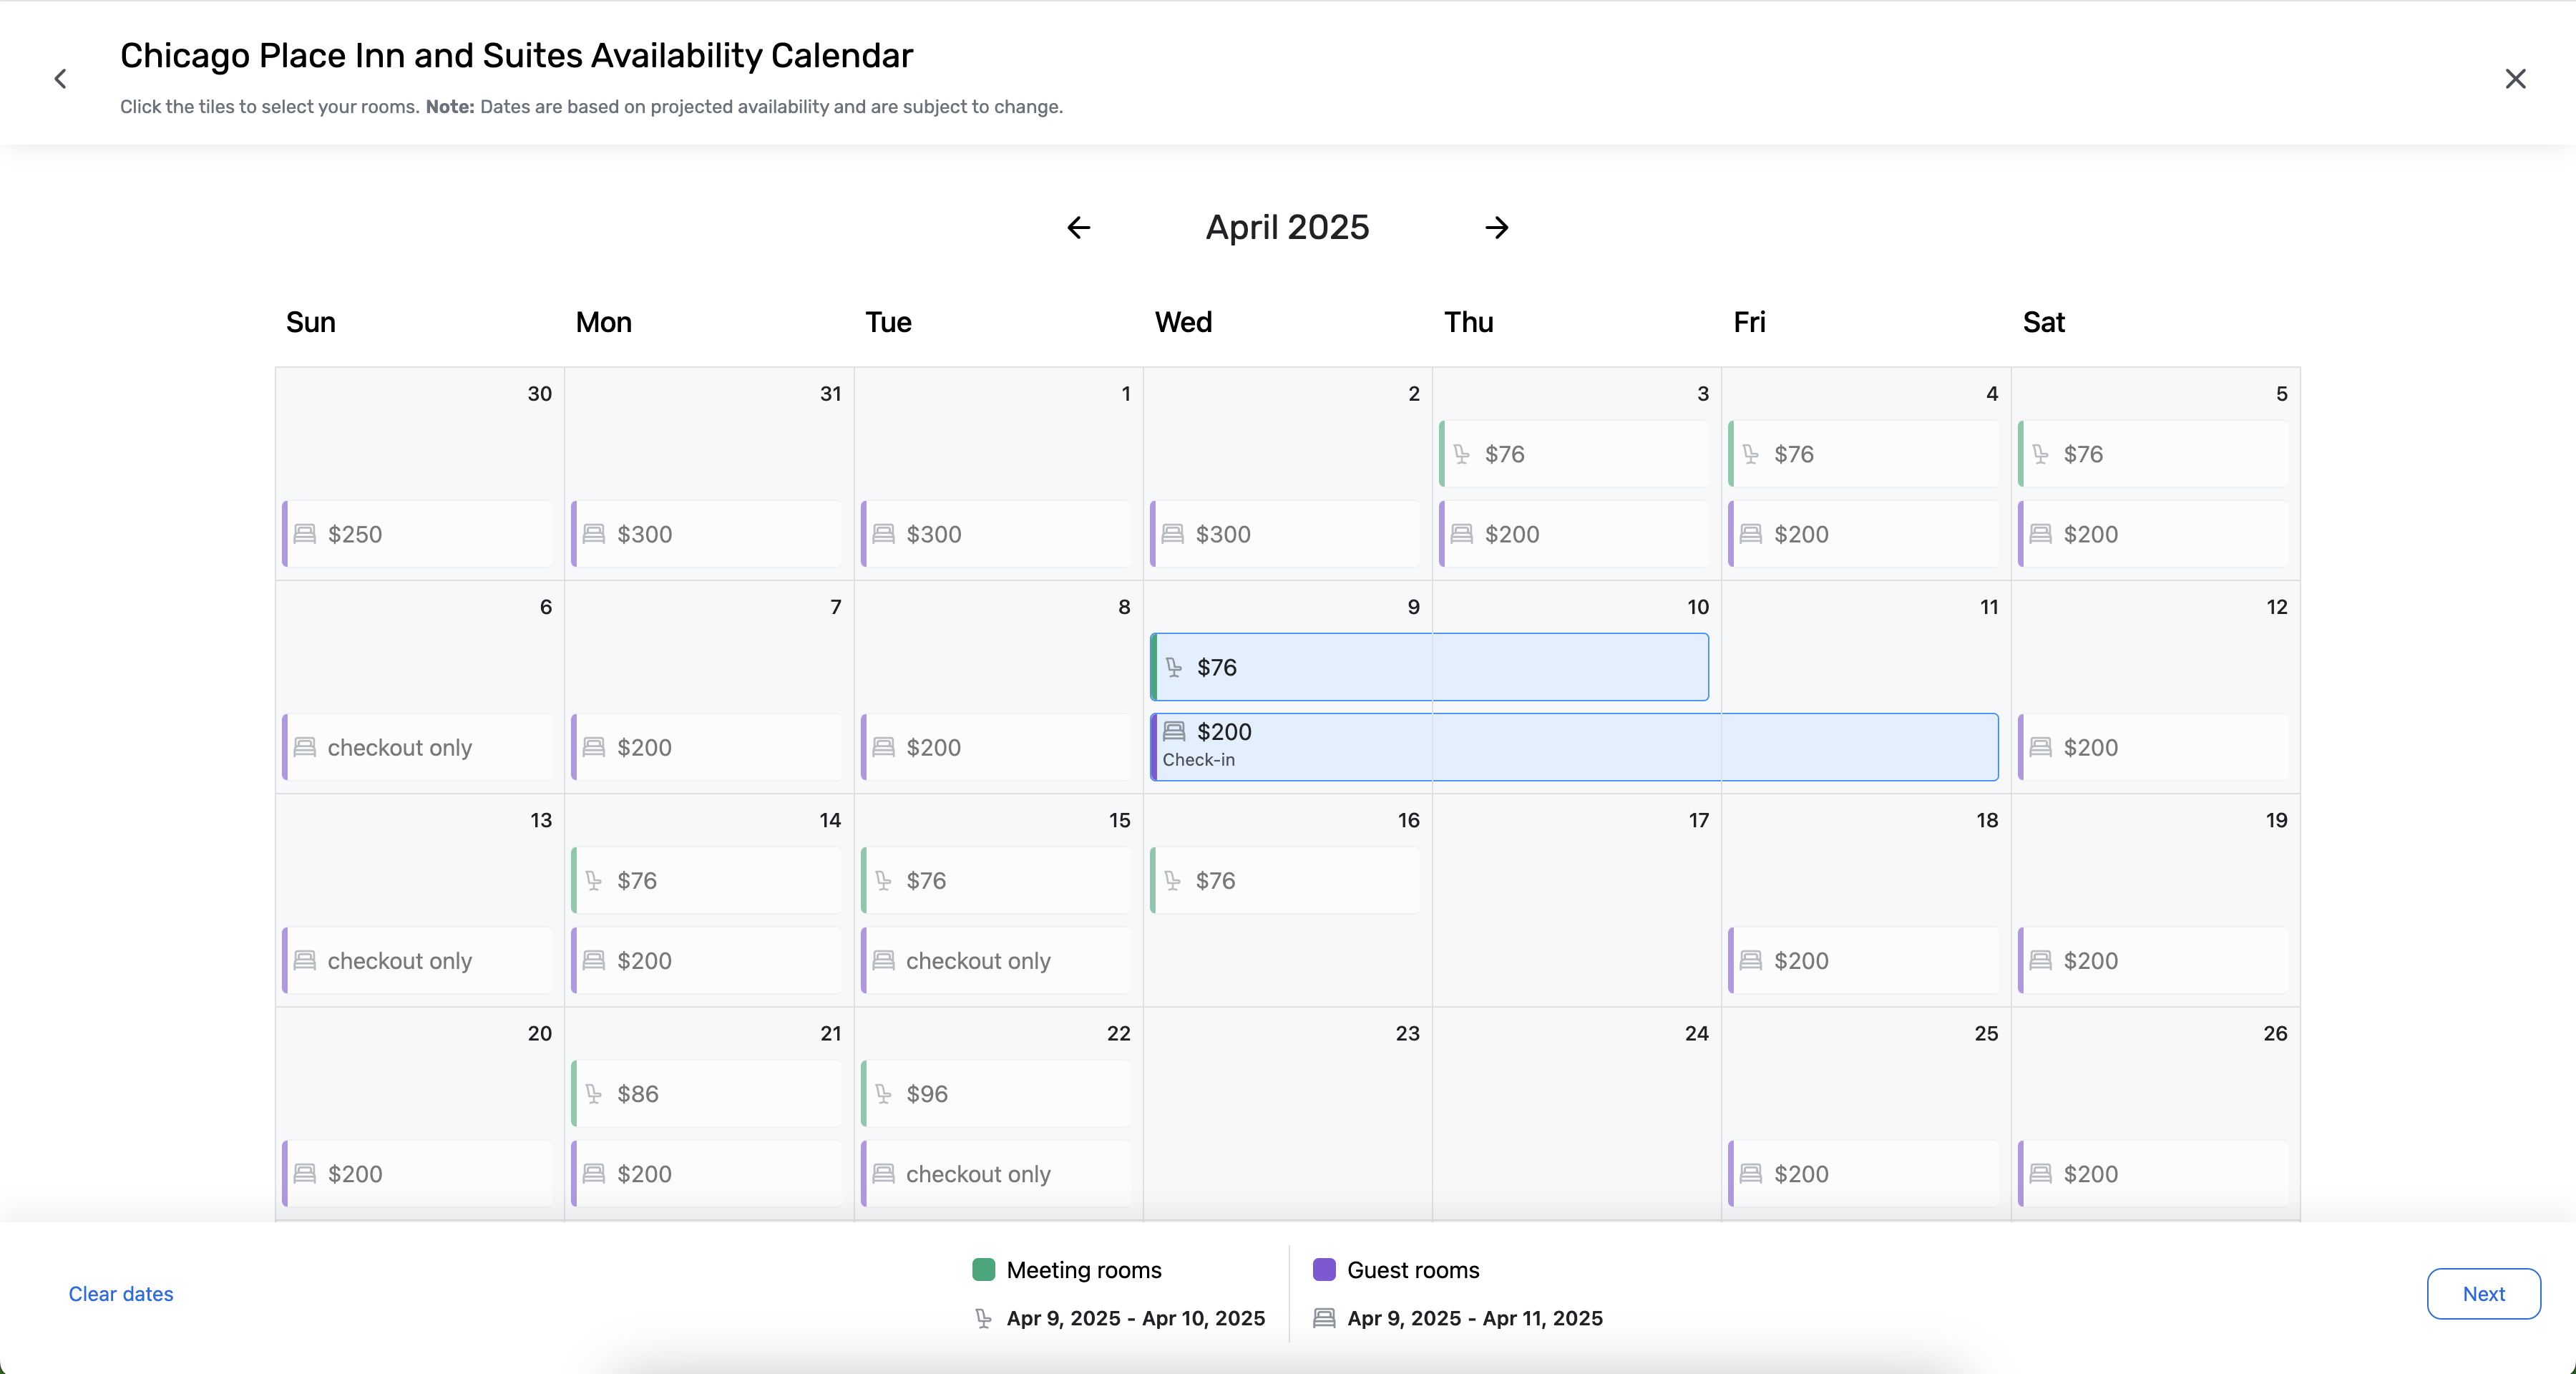Select $76 meeting room on April 16
The width and height of the screenshot is (2576, 1374).
(1286, 880)
